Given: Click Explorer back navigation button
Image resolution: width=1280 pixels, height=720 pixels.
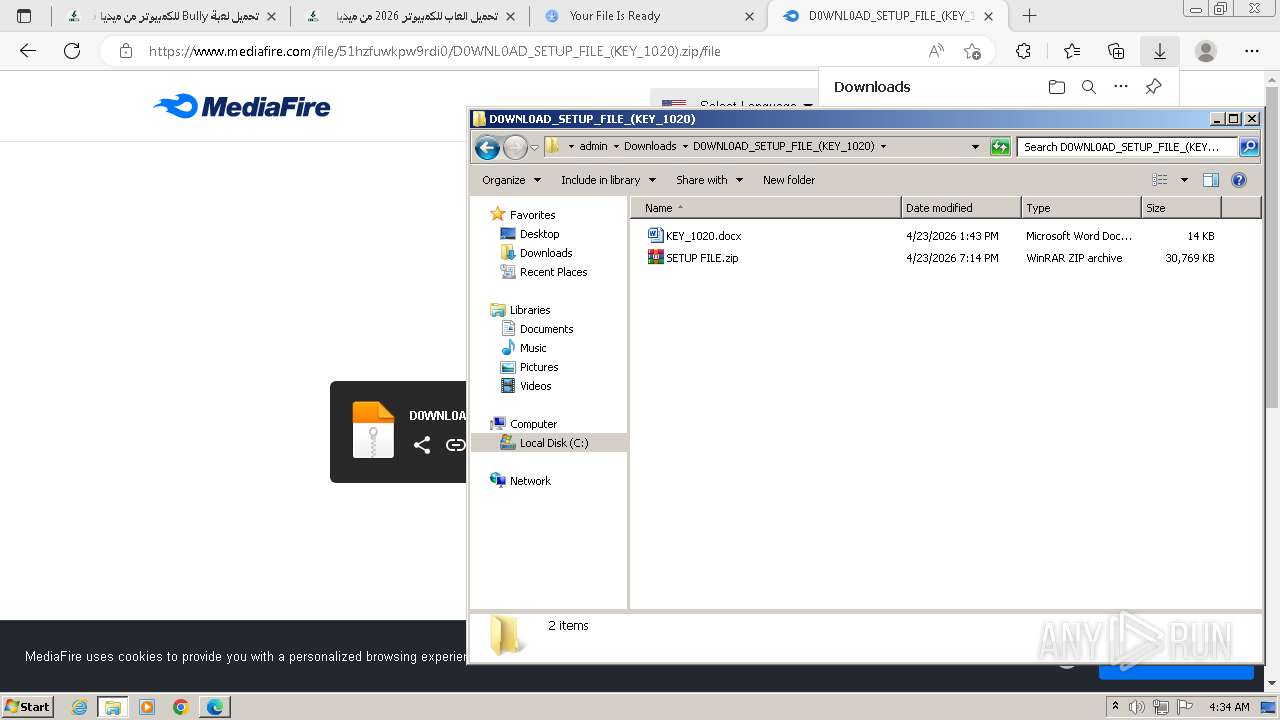Looking at the screenshot, I should 487,148.
